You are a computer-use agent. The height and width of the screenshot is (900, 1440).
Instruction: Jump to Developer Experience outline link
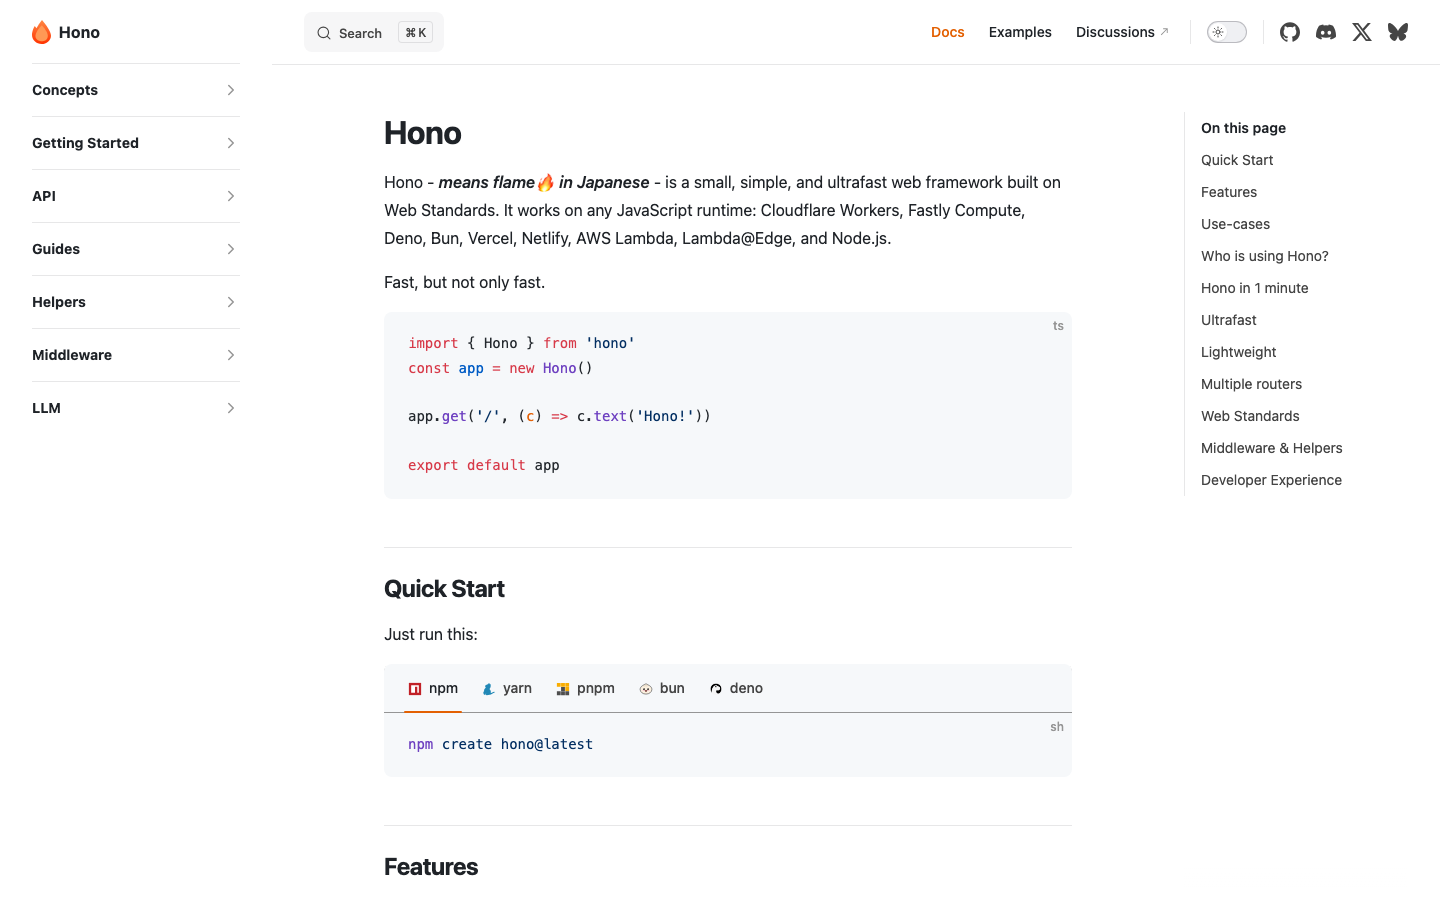point(1271,480)
